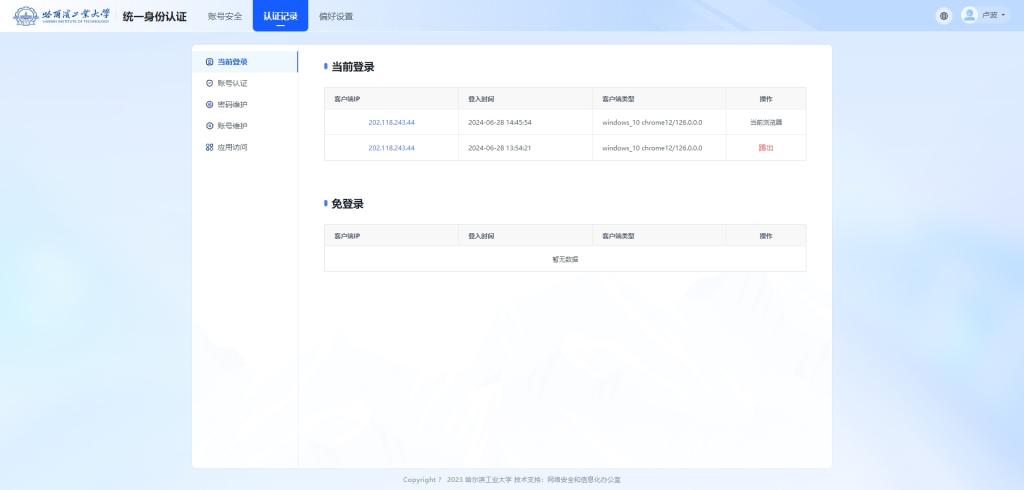Image resolution: width=1024 pixels, height=490 pixels.
Task: Open the globe language switcher icon
Action: 943,16
